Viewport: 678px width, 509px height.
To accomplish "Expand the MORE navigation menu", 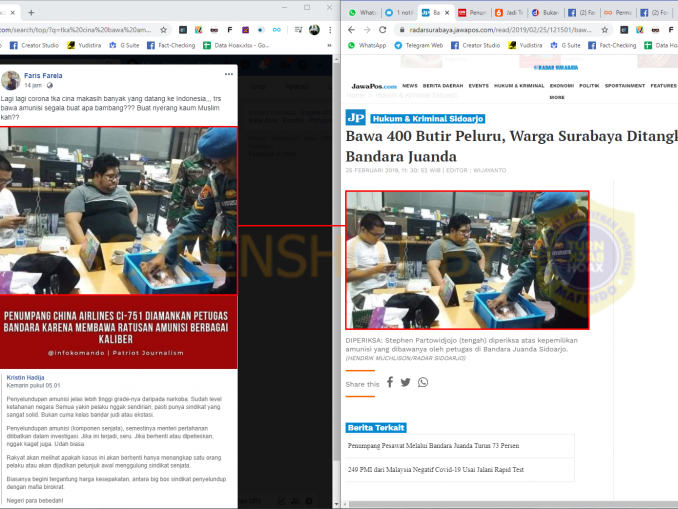I will [557, 97].
